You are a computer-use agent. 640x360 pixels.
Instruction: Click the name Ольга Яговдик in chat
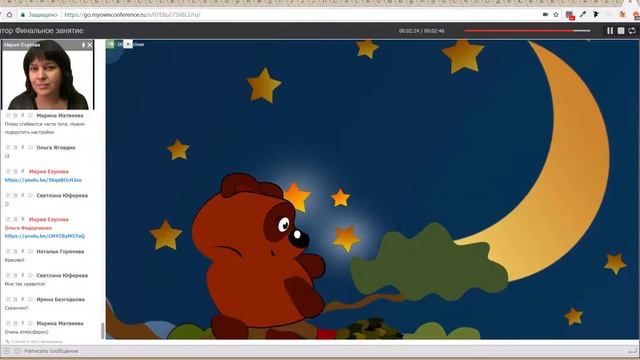[x=56, y=147]
